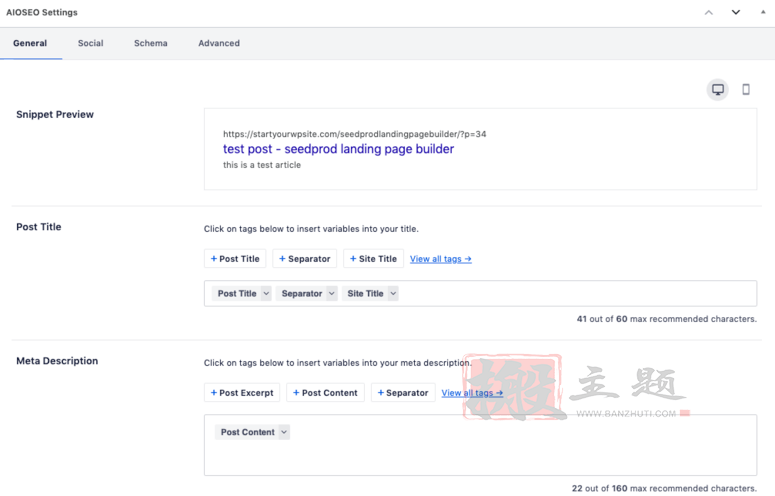Screen dimensions: 775x496
Task: Open the Advanced tab
Action: pyautogui.click(x=219, y=43)
